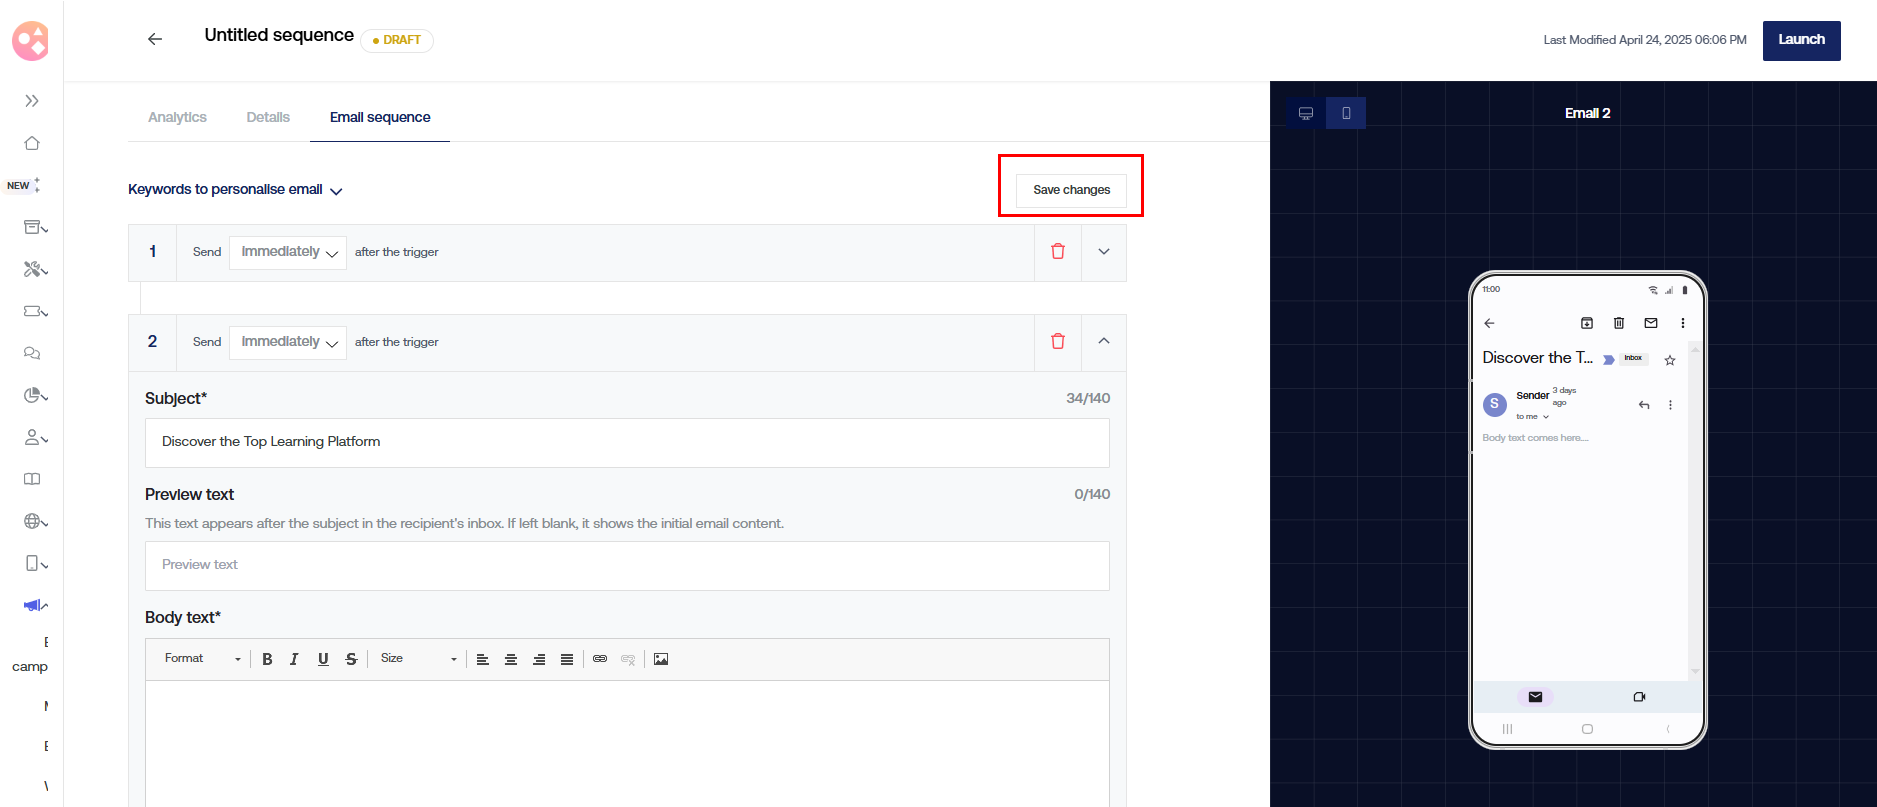
Task: Insert an image into the body text
Action: click(661, 659)
